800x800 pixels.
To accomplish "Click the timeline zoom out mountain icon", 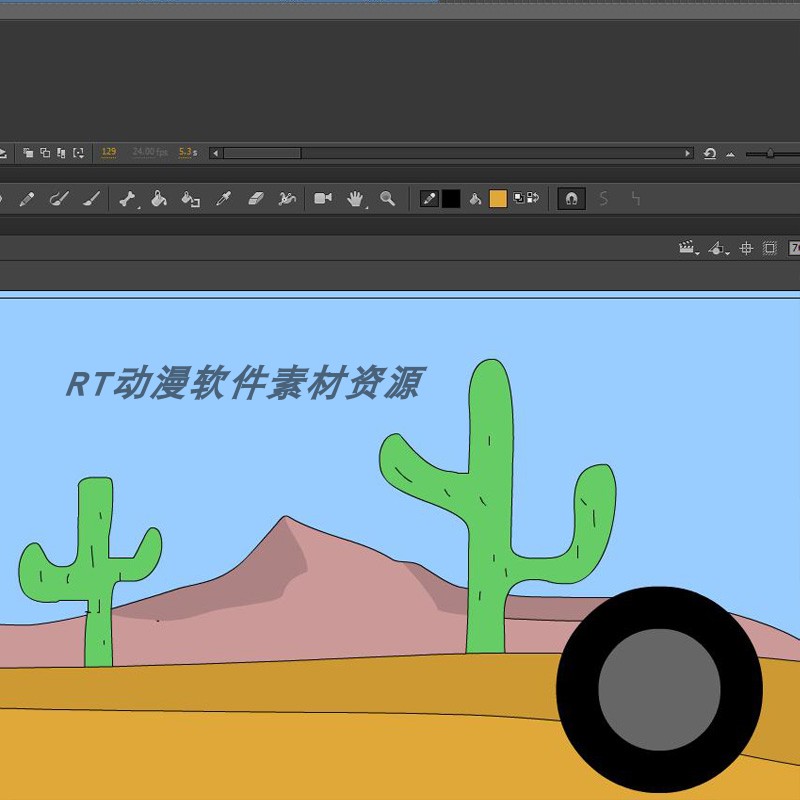I will (x=731, y=154).
